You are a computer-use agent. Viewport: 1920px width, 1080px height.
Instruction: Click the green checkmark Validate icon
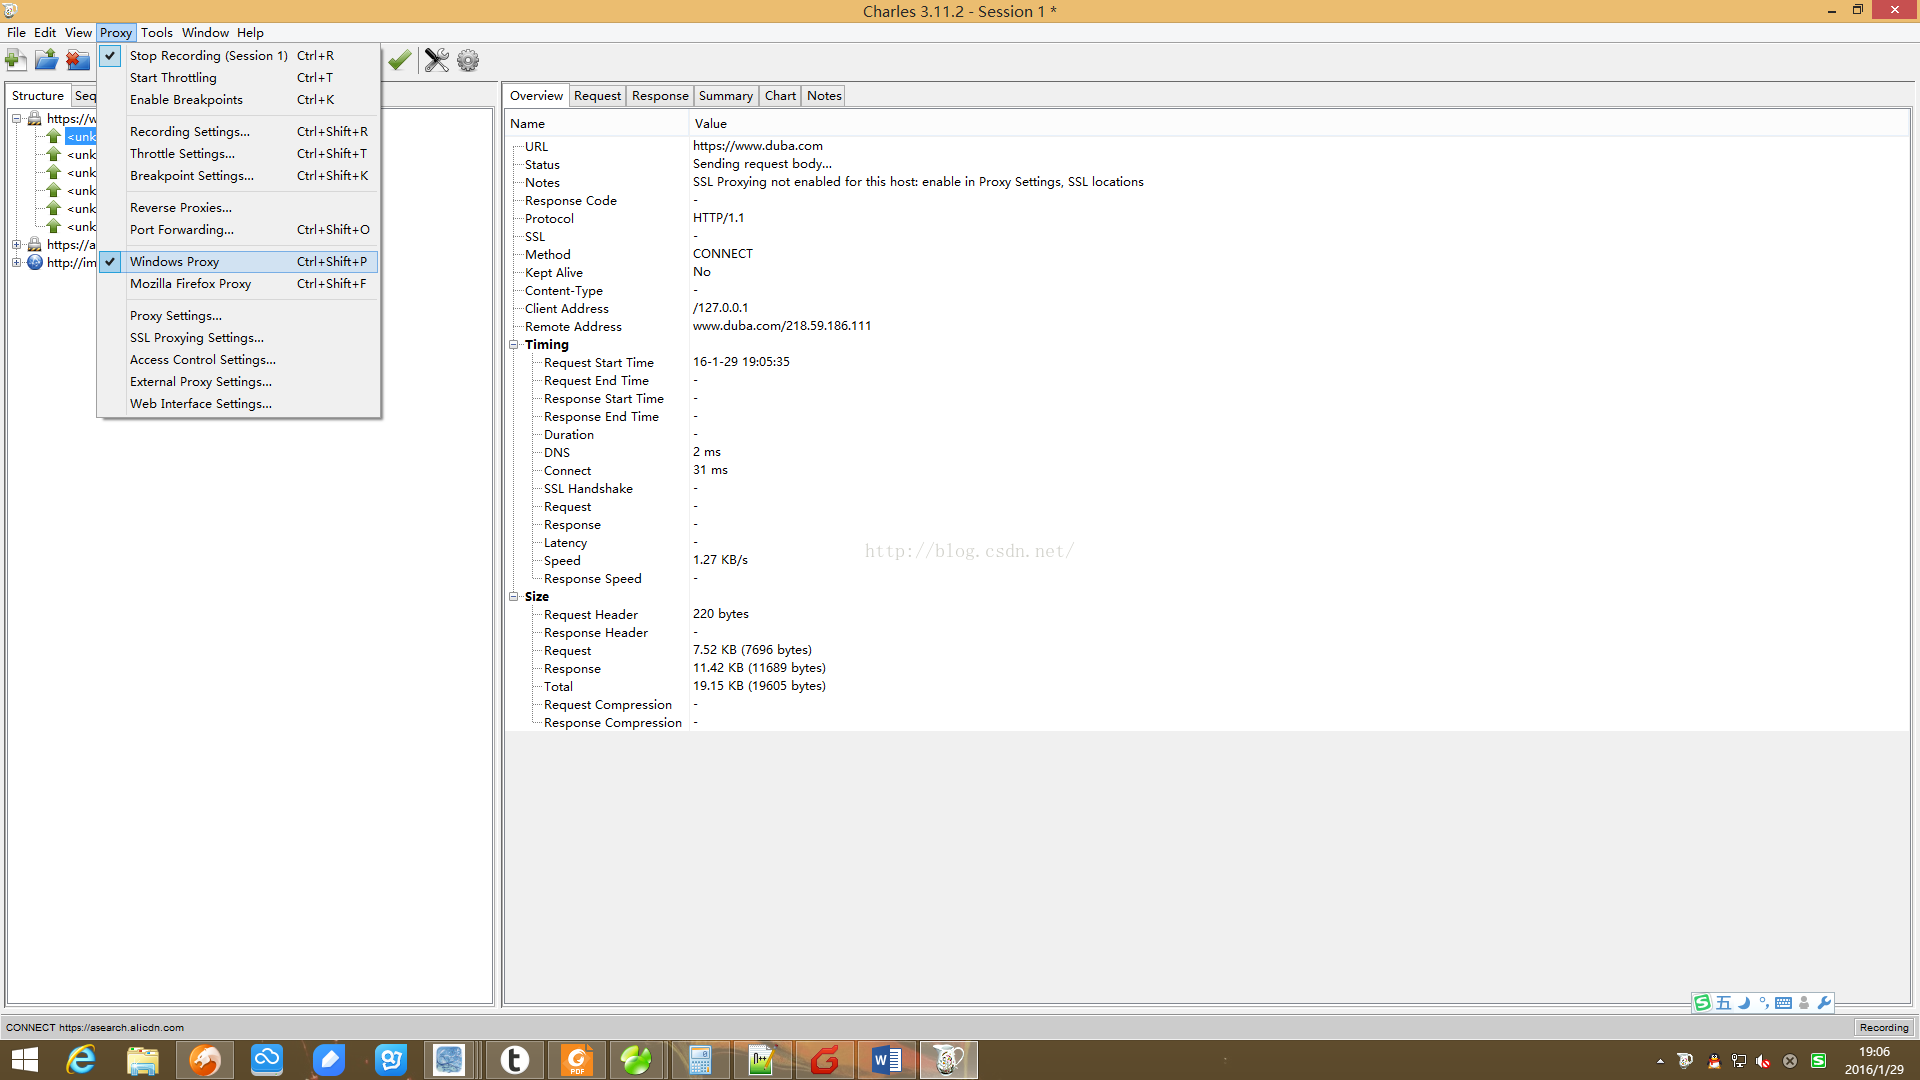400,60
